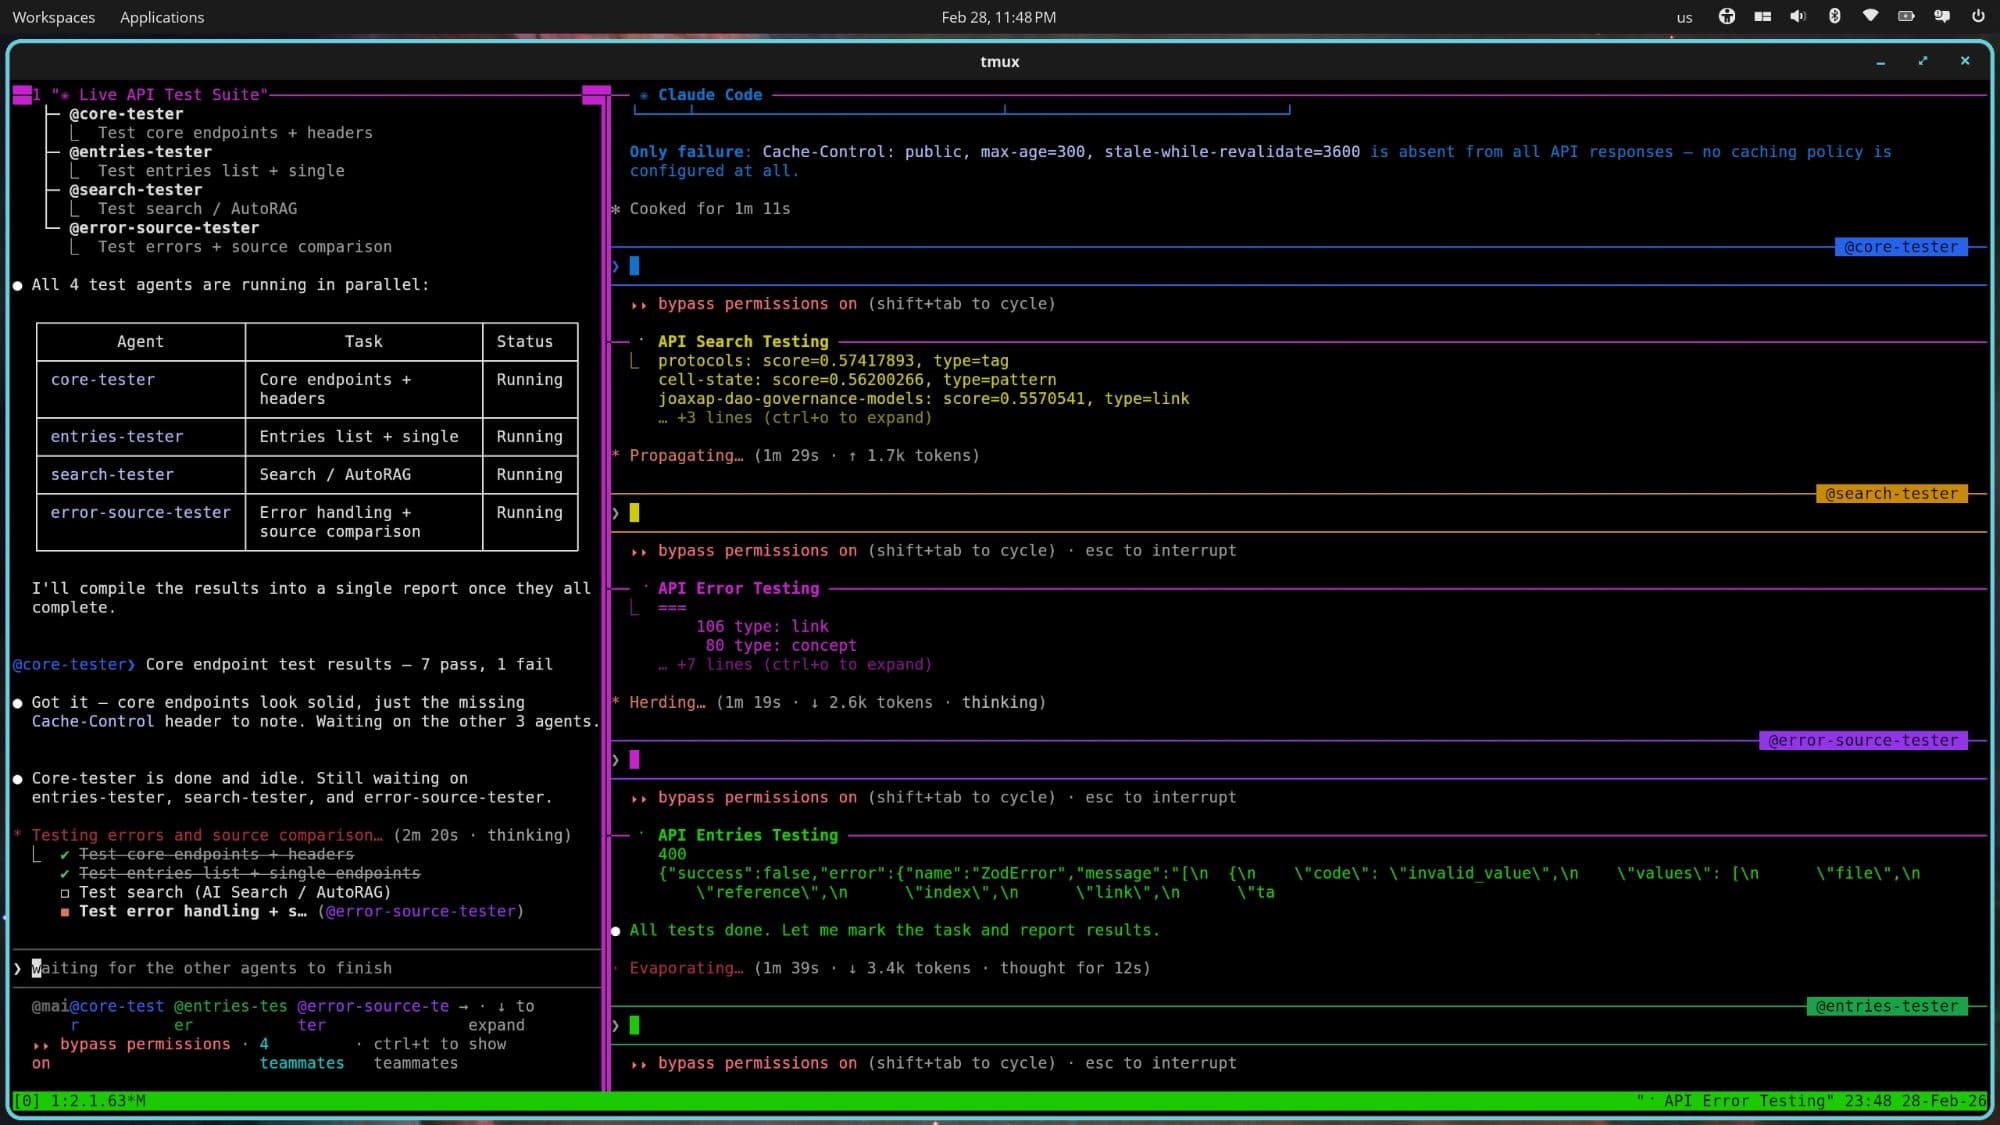Screen dimensions: 2000x1125
Task: Click the in-progress 'Test error handling' task marker
Action: (65, 912)
